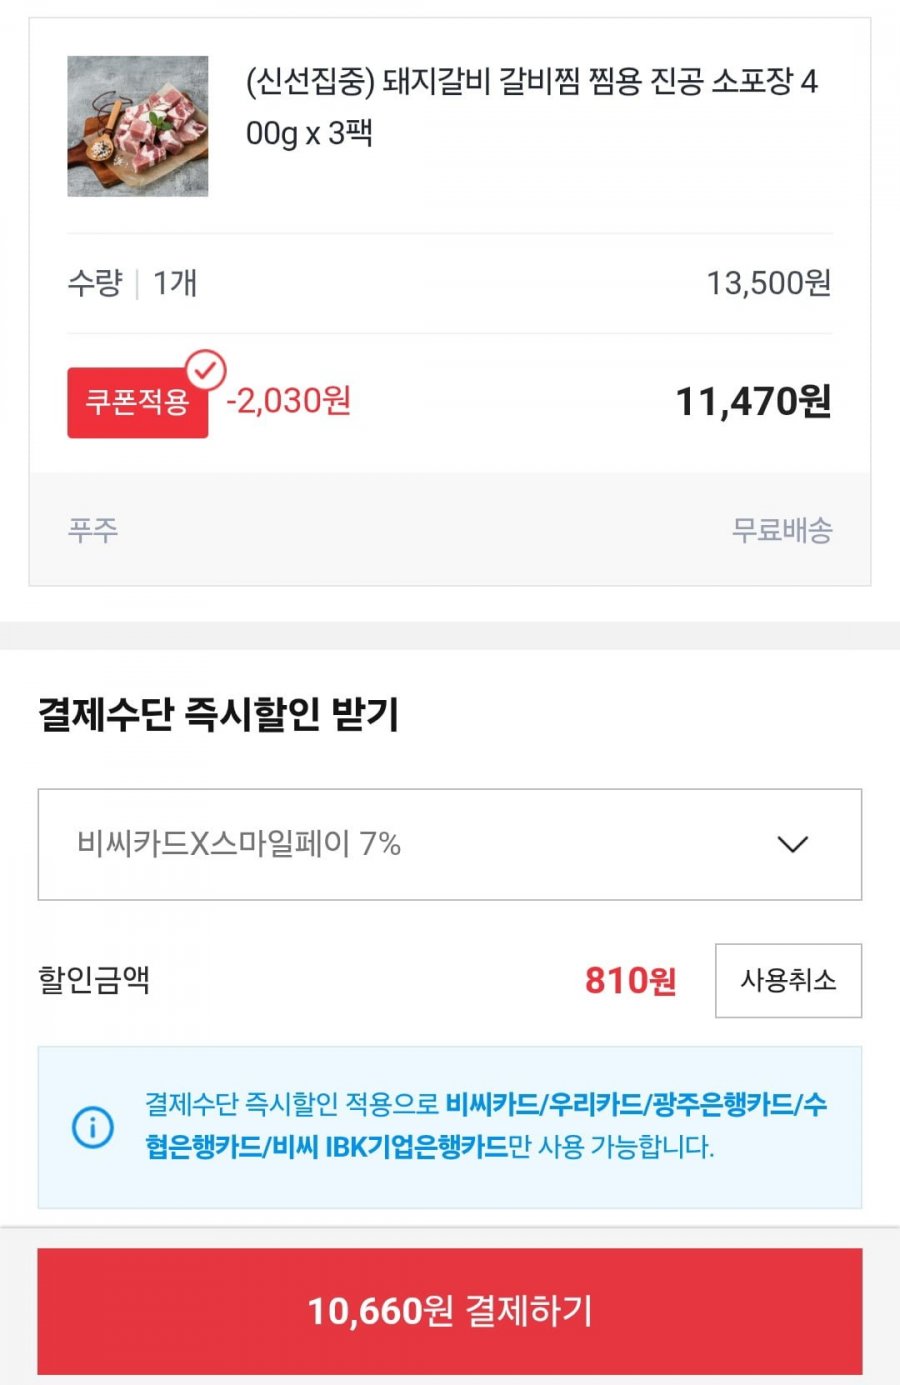Tap the blue info circle icon
900x1385 pixels.
pos(93,1127)
